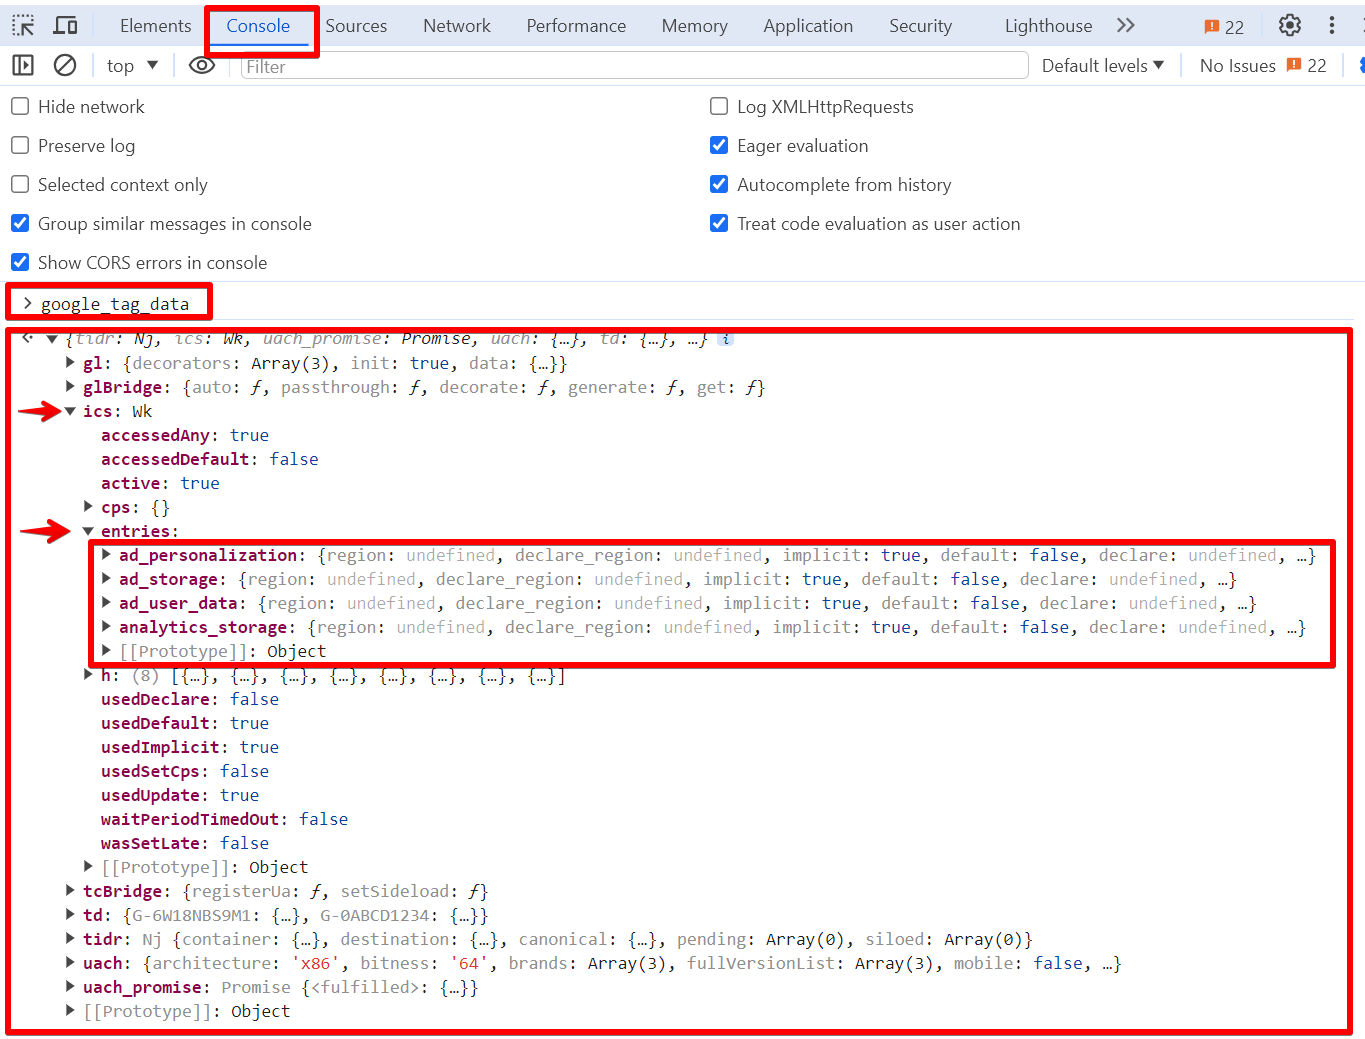
Task: Switch to the Network tab
Action: pos(456,25)
